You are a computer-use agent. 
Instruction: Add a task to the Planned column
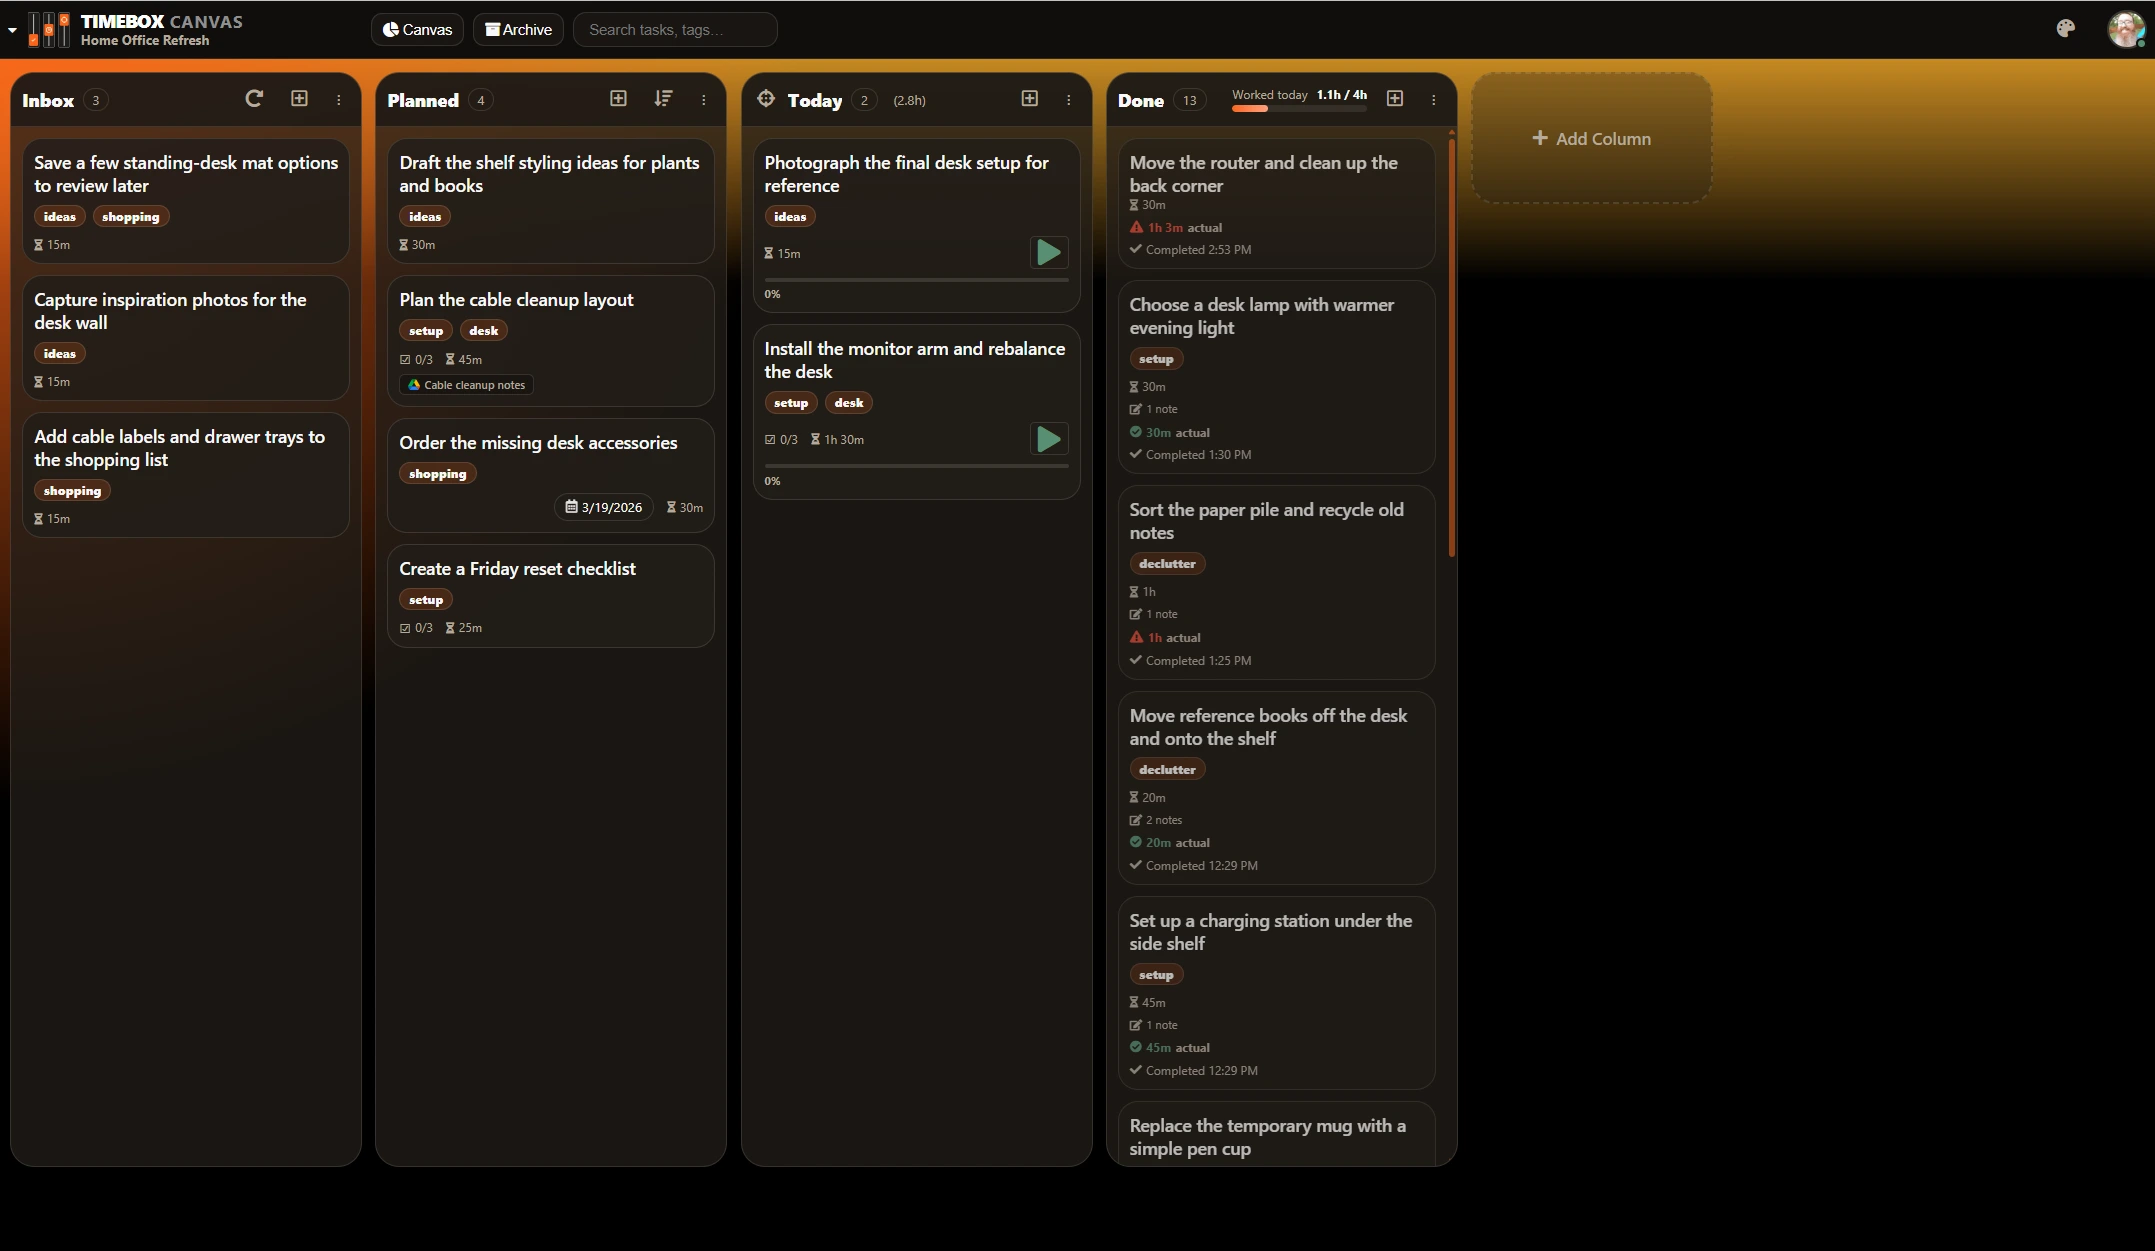[x=618, y=98]
